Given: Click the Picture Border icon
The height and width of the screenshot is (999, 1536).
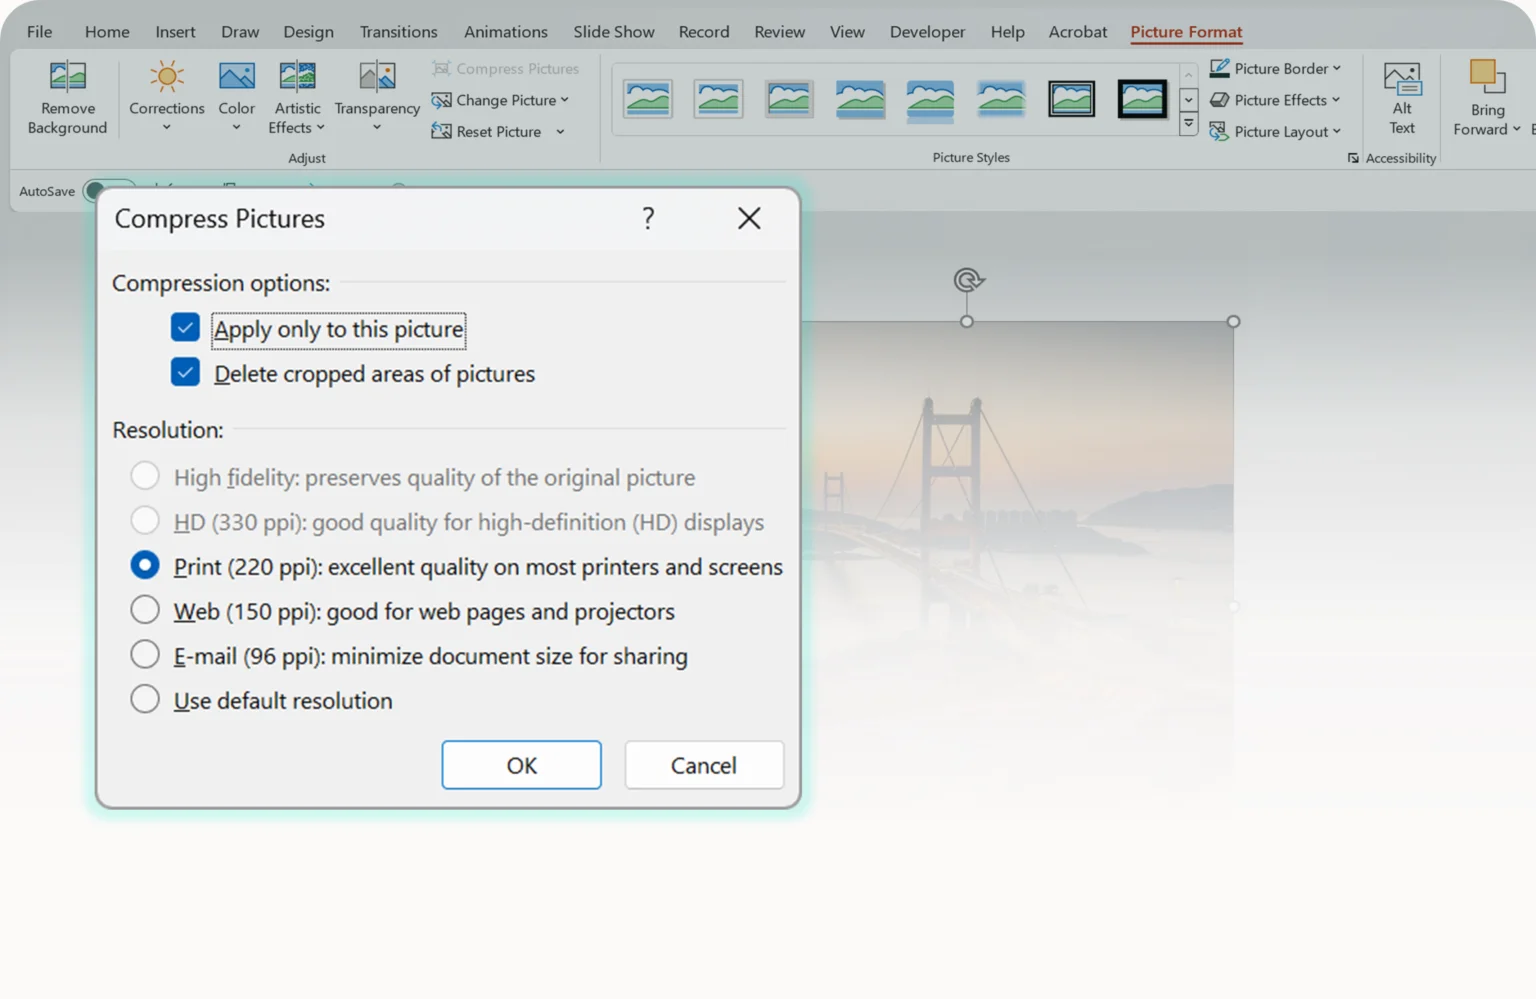Looking at the screenshot, I should (x=1219, y=68).
